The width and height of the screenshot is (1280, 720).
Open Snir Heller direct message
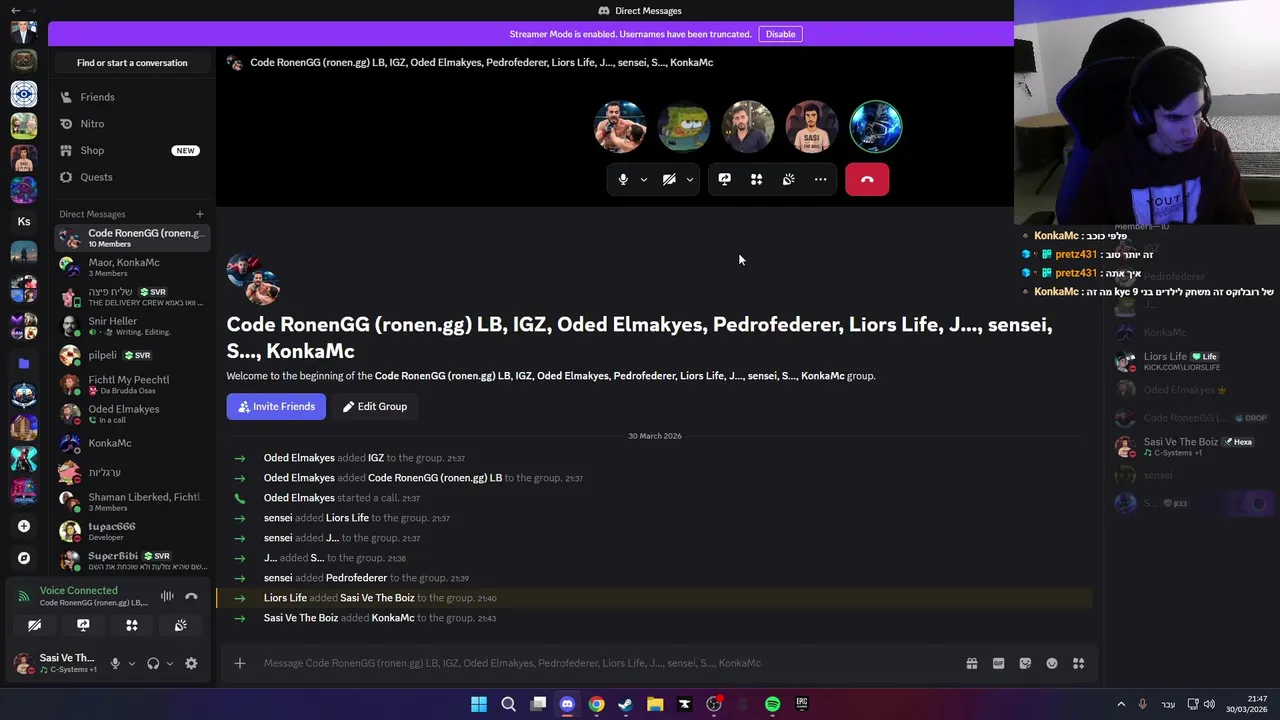132,326
